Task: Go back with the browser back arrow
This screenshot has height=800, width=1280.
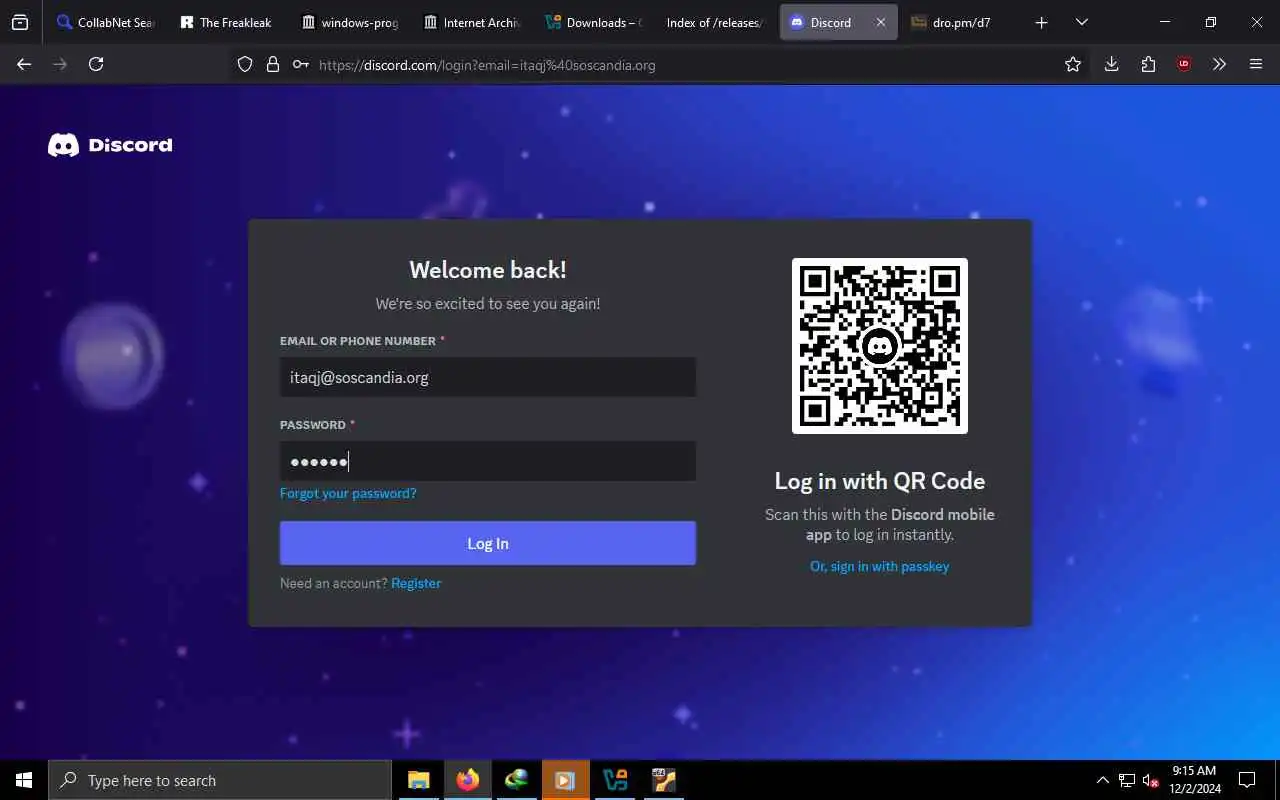Action: 24,64
